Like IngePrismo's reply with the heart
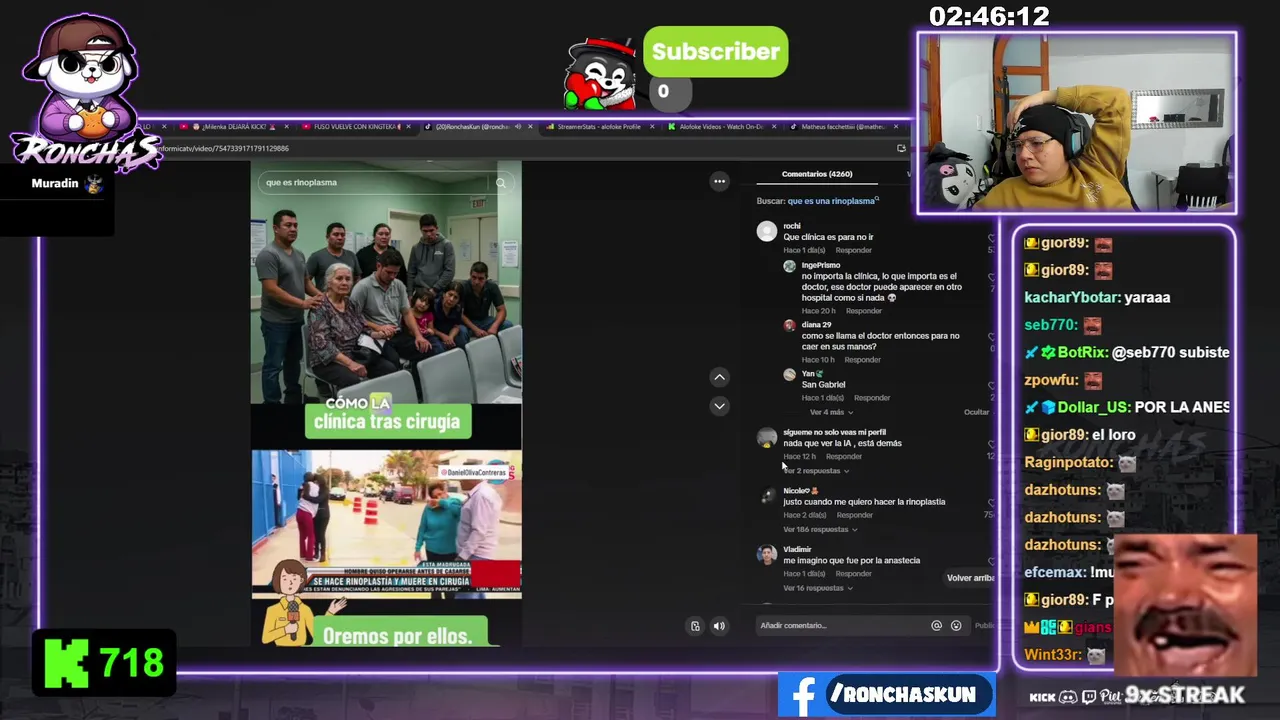The height and width of the screenshot is (720, 1280). coord(991,277)
